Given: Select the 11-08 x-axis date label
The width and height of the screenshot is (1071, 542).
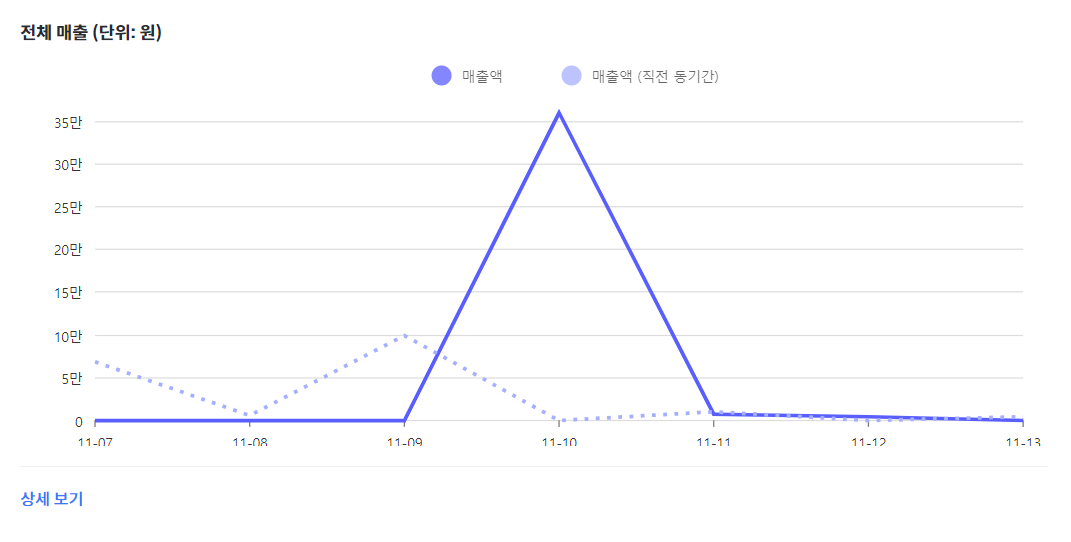Looking at the screenshot, I should click(250, 442).
